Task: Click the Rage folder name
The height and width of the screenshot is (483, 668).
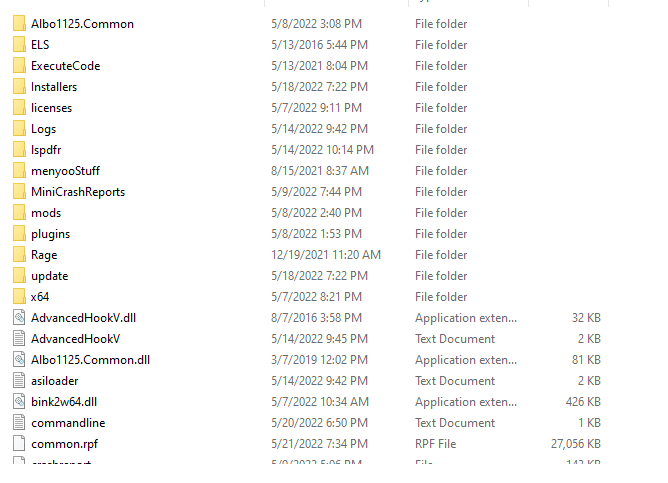Action: tap(44, 255)
